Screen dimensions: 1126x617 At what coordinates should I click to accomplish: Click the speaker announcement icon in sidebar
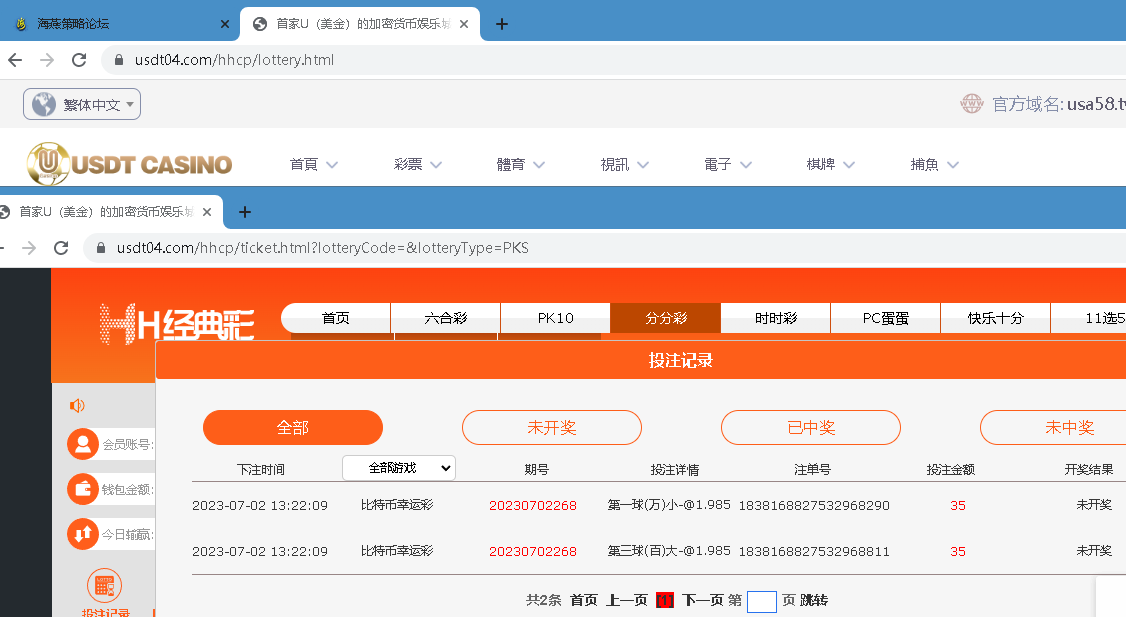(x=77, y=406)
